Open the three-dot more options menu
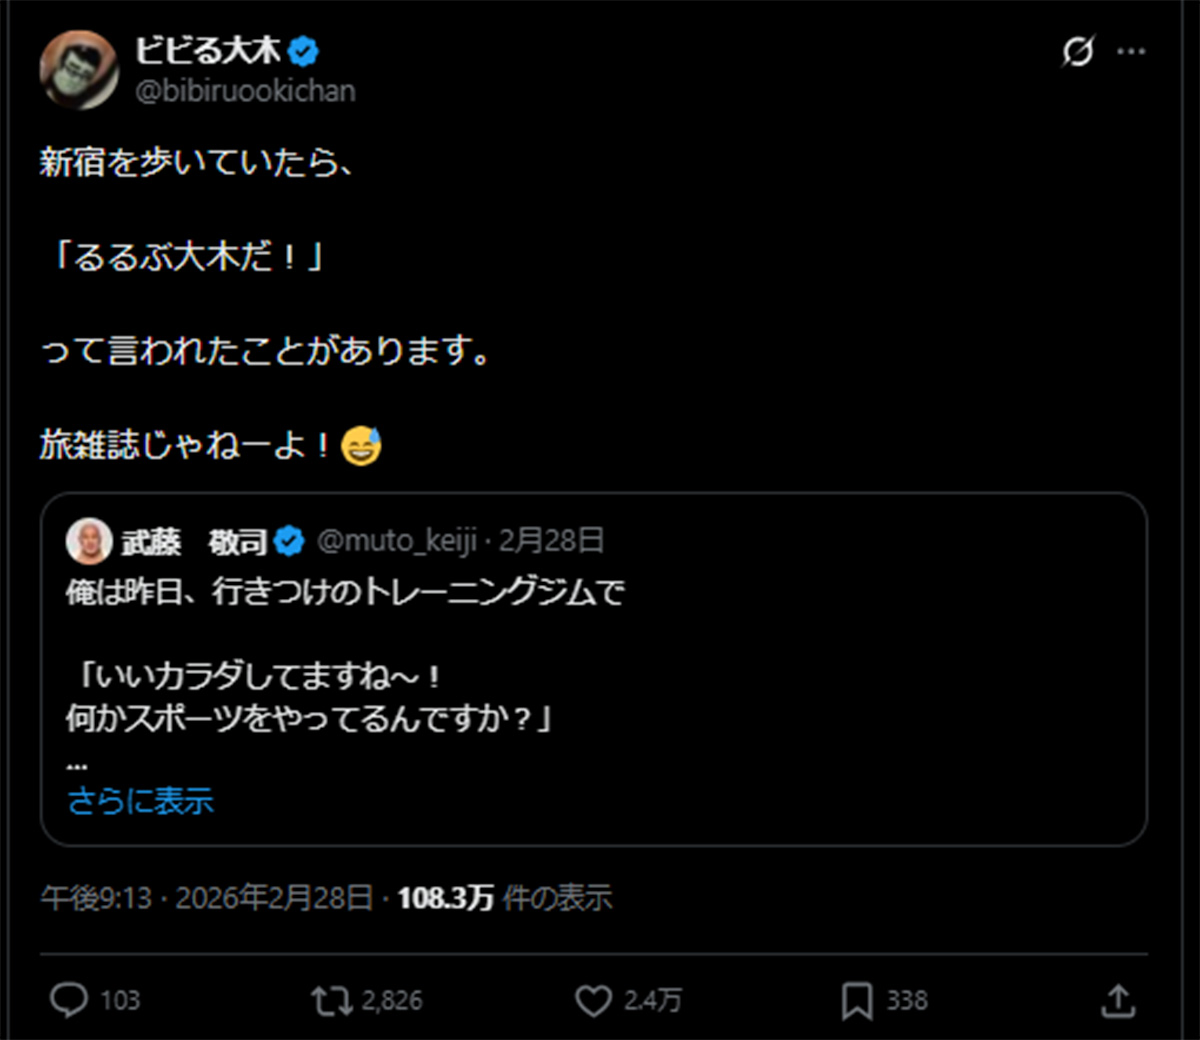1200x1040 pixels. click(x=1131, y=51)
